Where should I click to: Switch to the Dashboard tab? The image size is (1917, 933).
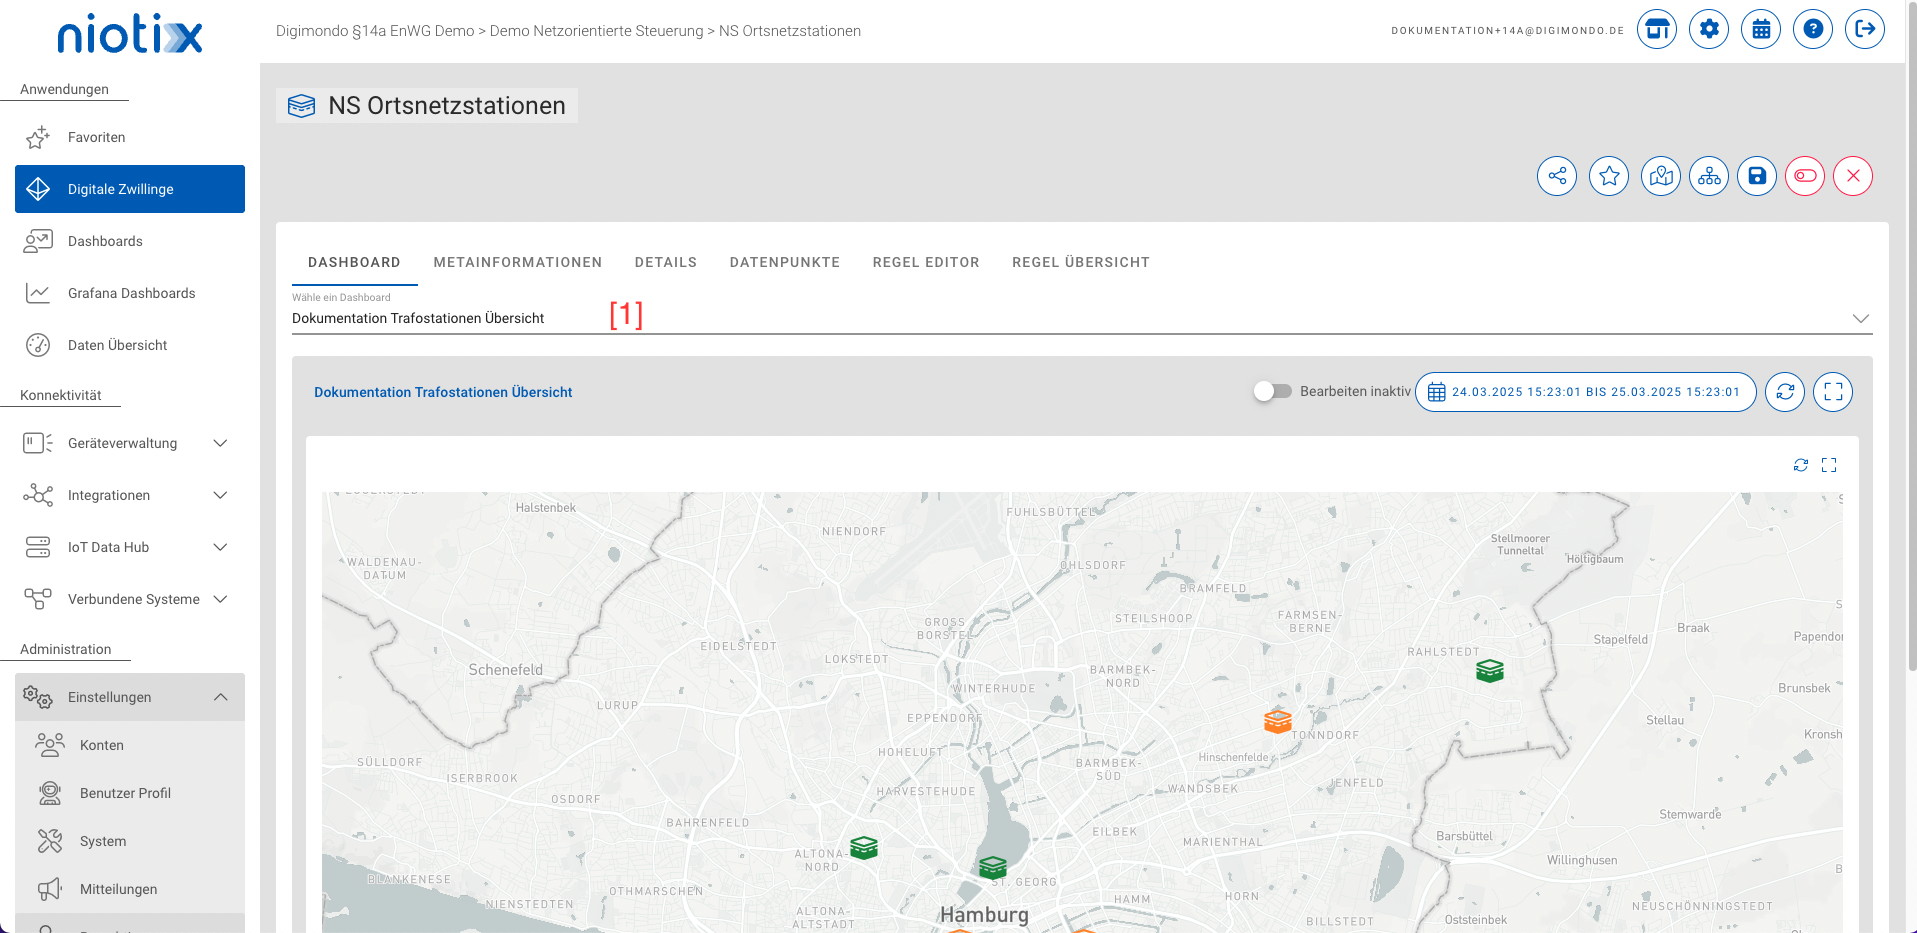click(x=354, y=262)
